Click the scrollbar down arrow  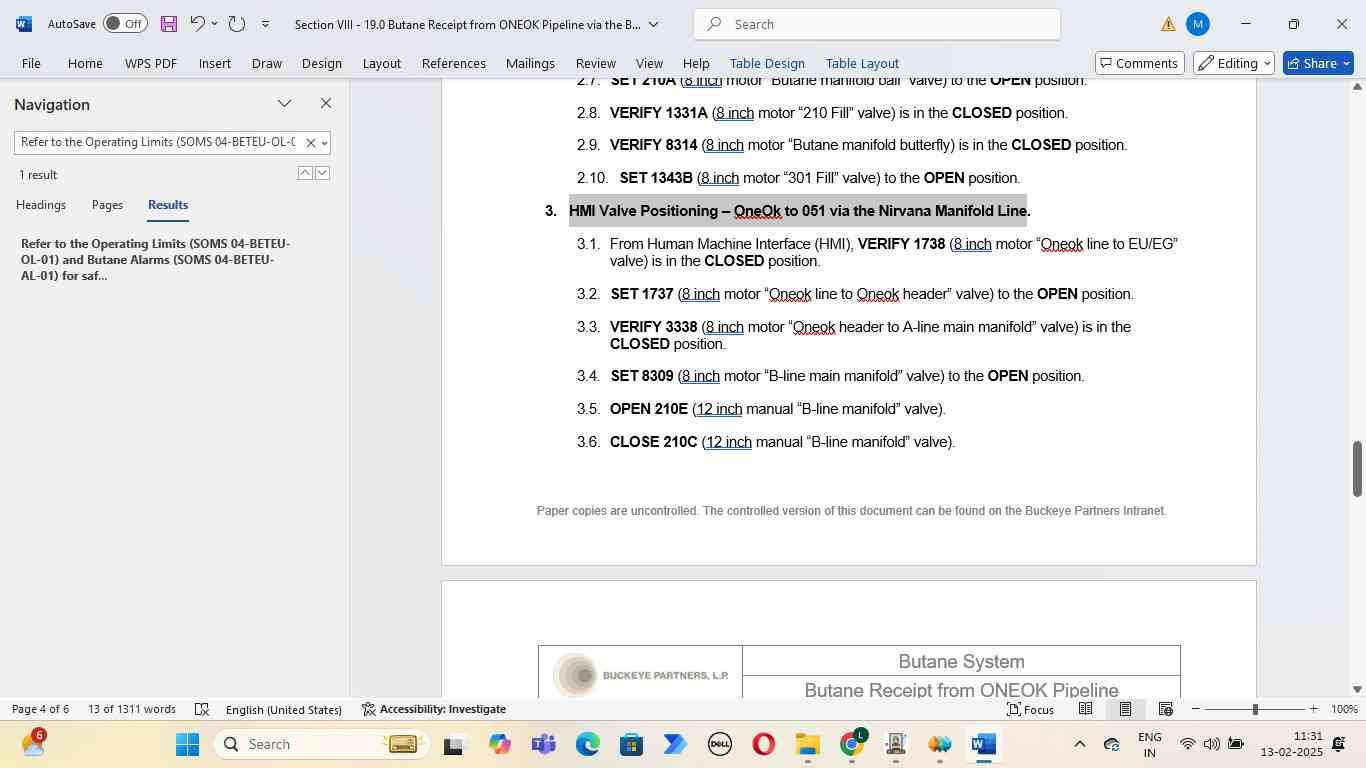coord(1358,689)
